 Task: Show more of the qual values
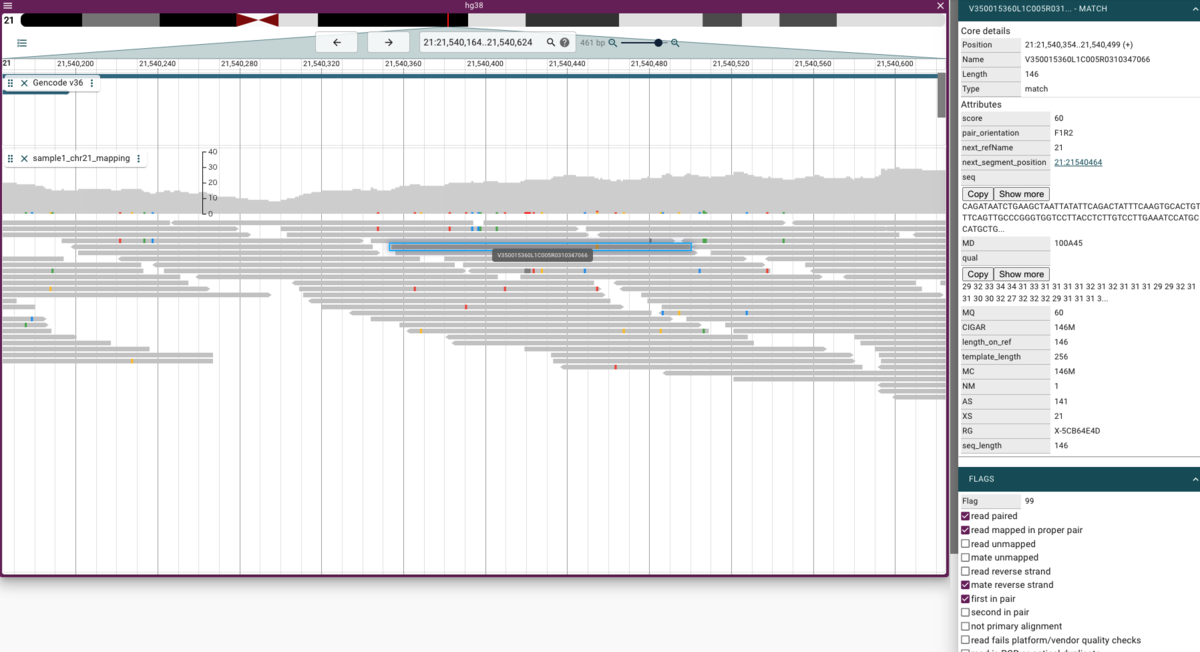pyautogui.click(x=1021, y=274)
